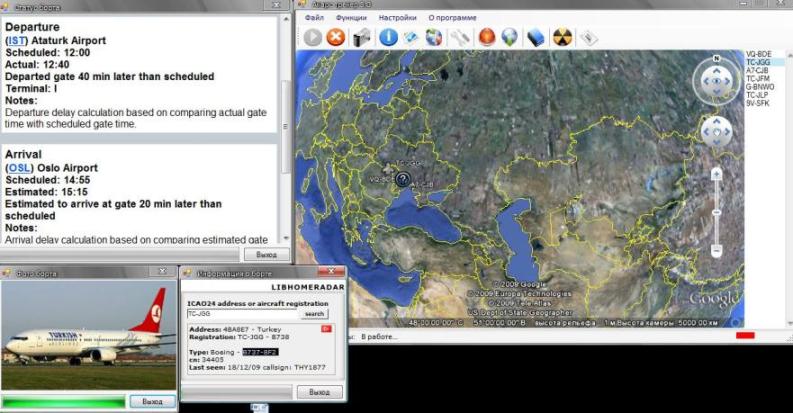Click the map zoom slider handle
This screenshot has width=793, height=413.
pyautogui.click(x=716, y=212)
